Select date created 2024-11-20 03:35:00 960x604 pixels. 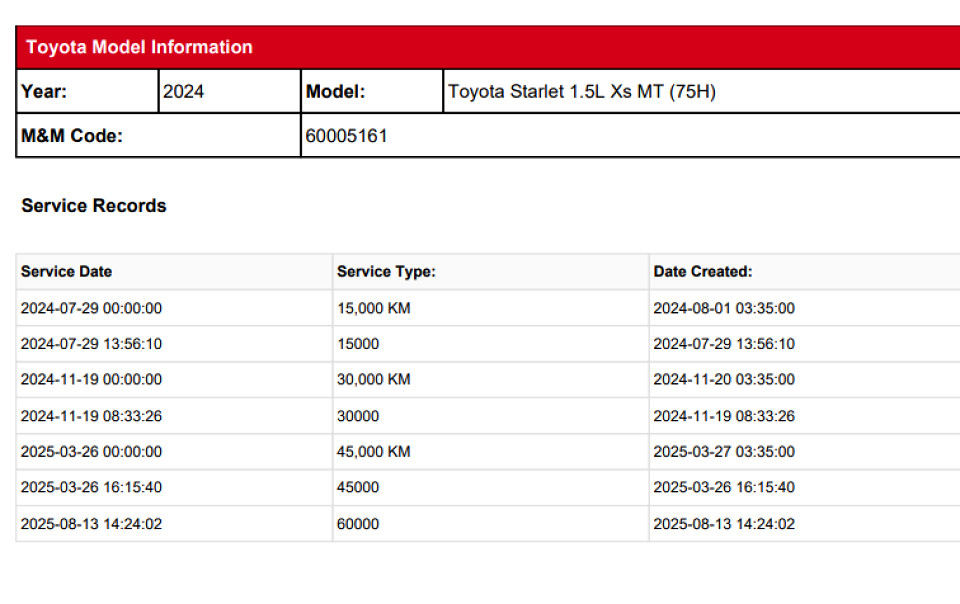click(724, 380)
